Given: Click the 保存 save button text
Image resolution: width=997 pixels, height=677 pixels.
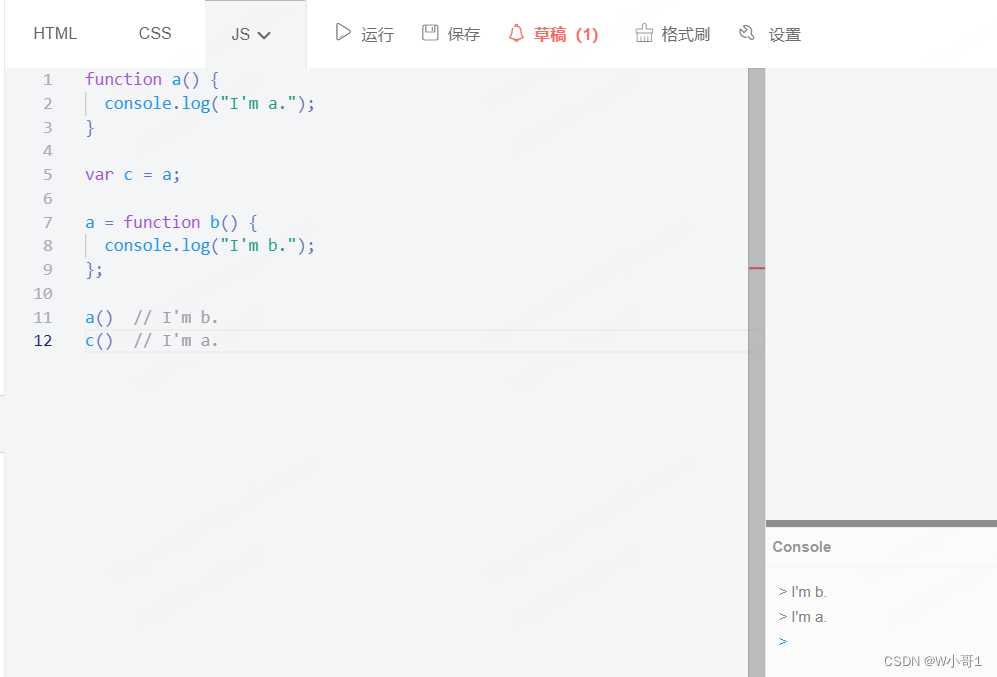Looking at the screenshot, I should [x=464, y=34].
